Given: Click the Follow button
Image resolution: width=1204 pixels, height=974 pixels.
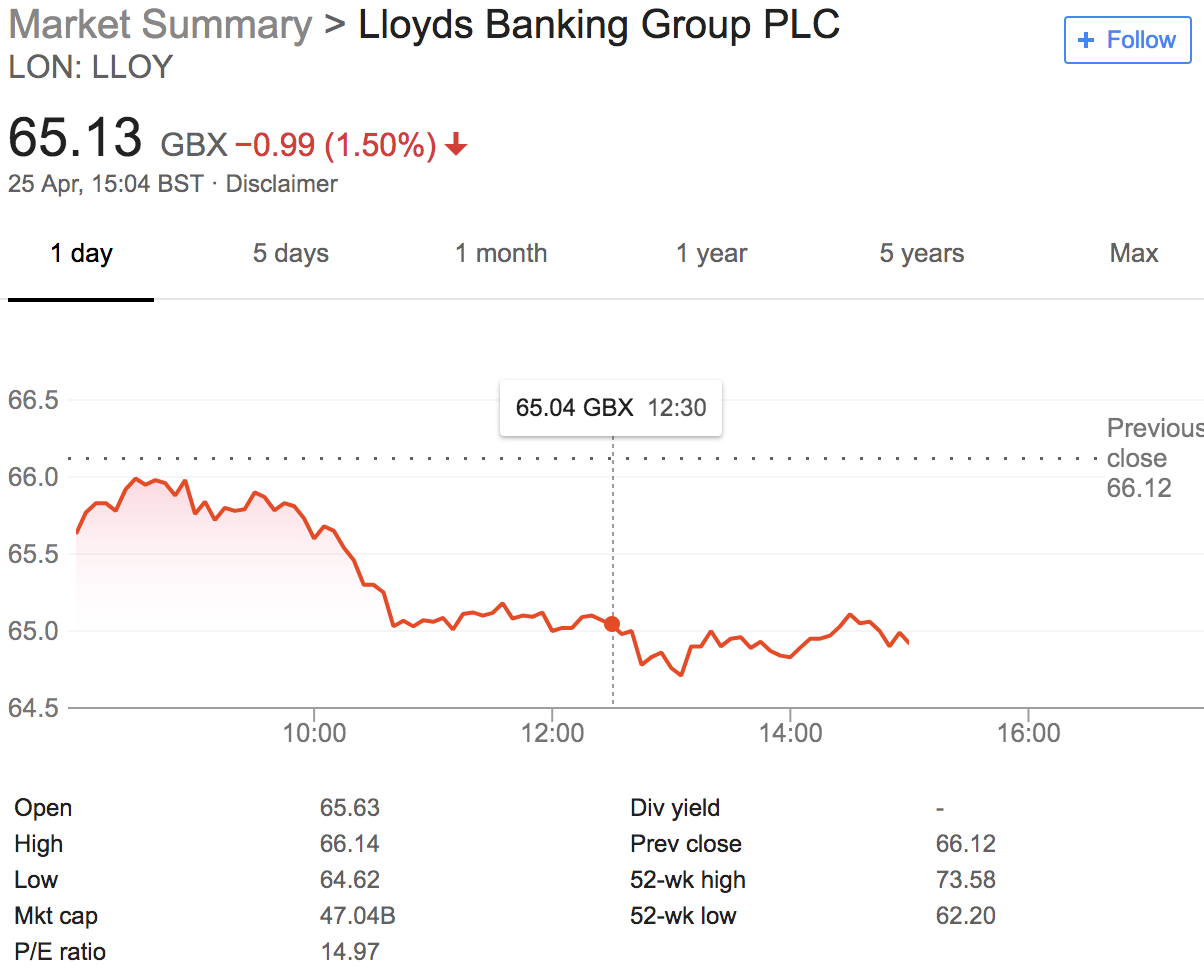Looking at the screenshot, I should tap(1127, 40).
